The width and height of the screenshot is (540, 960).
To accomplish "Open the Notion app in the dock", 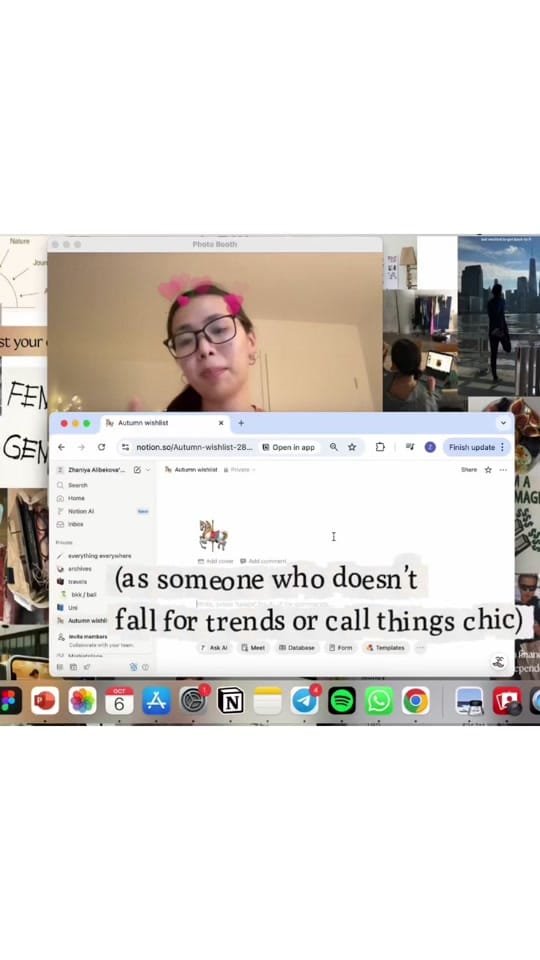I will click(x=231, y=701).
